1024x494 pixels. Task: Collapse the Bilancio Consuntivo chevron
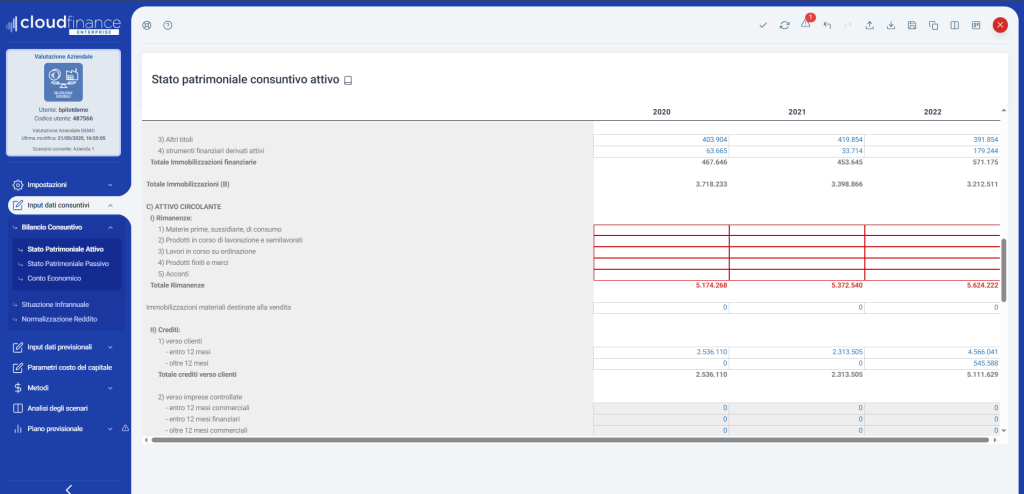click(110, 227)
